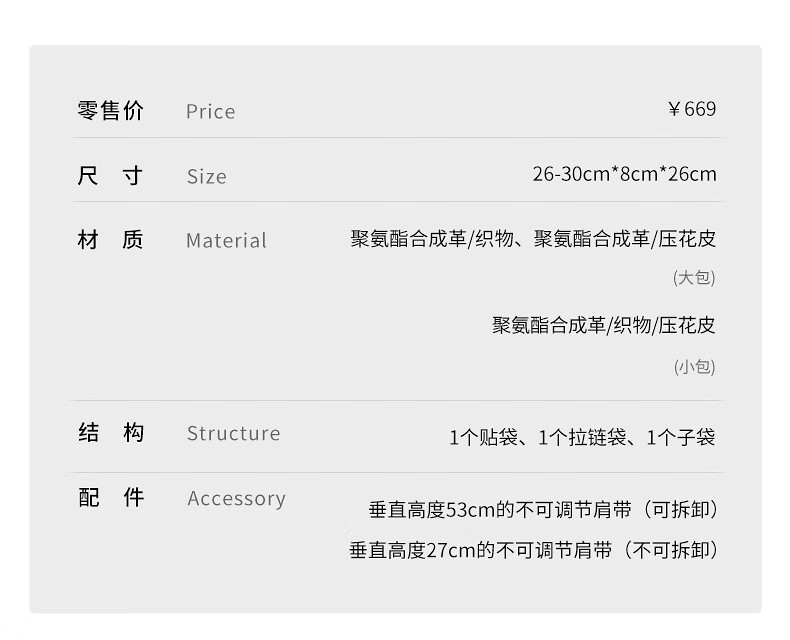The height and width of the screenshot is (640, 790).
Task: Click the 尺寸 row label
Action: (111, 176)
